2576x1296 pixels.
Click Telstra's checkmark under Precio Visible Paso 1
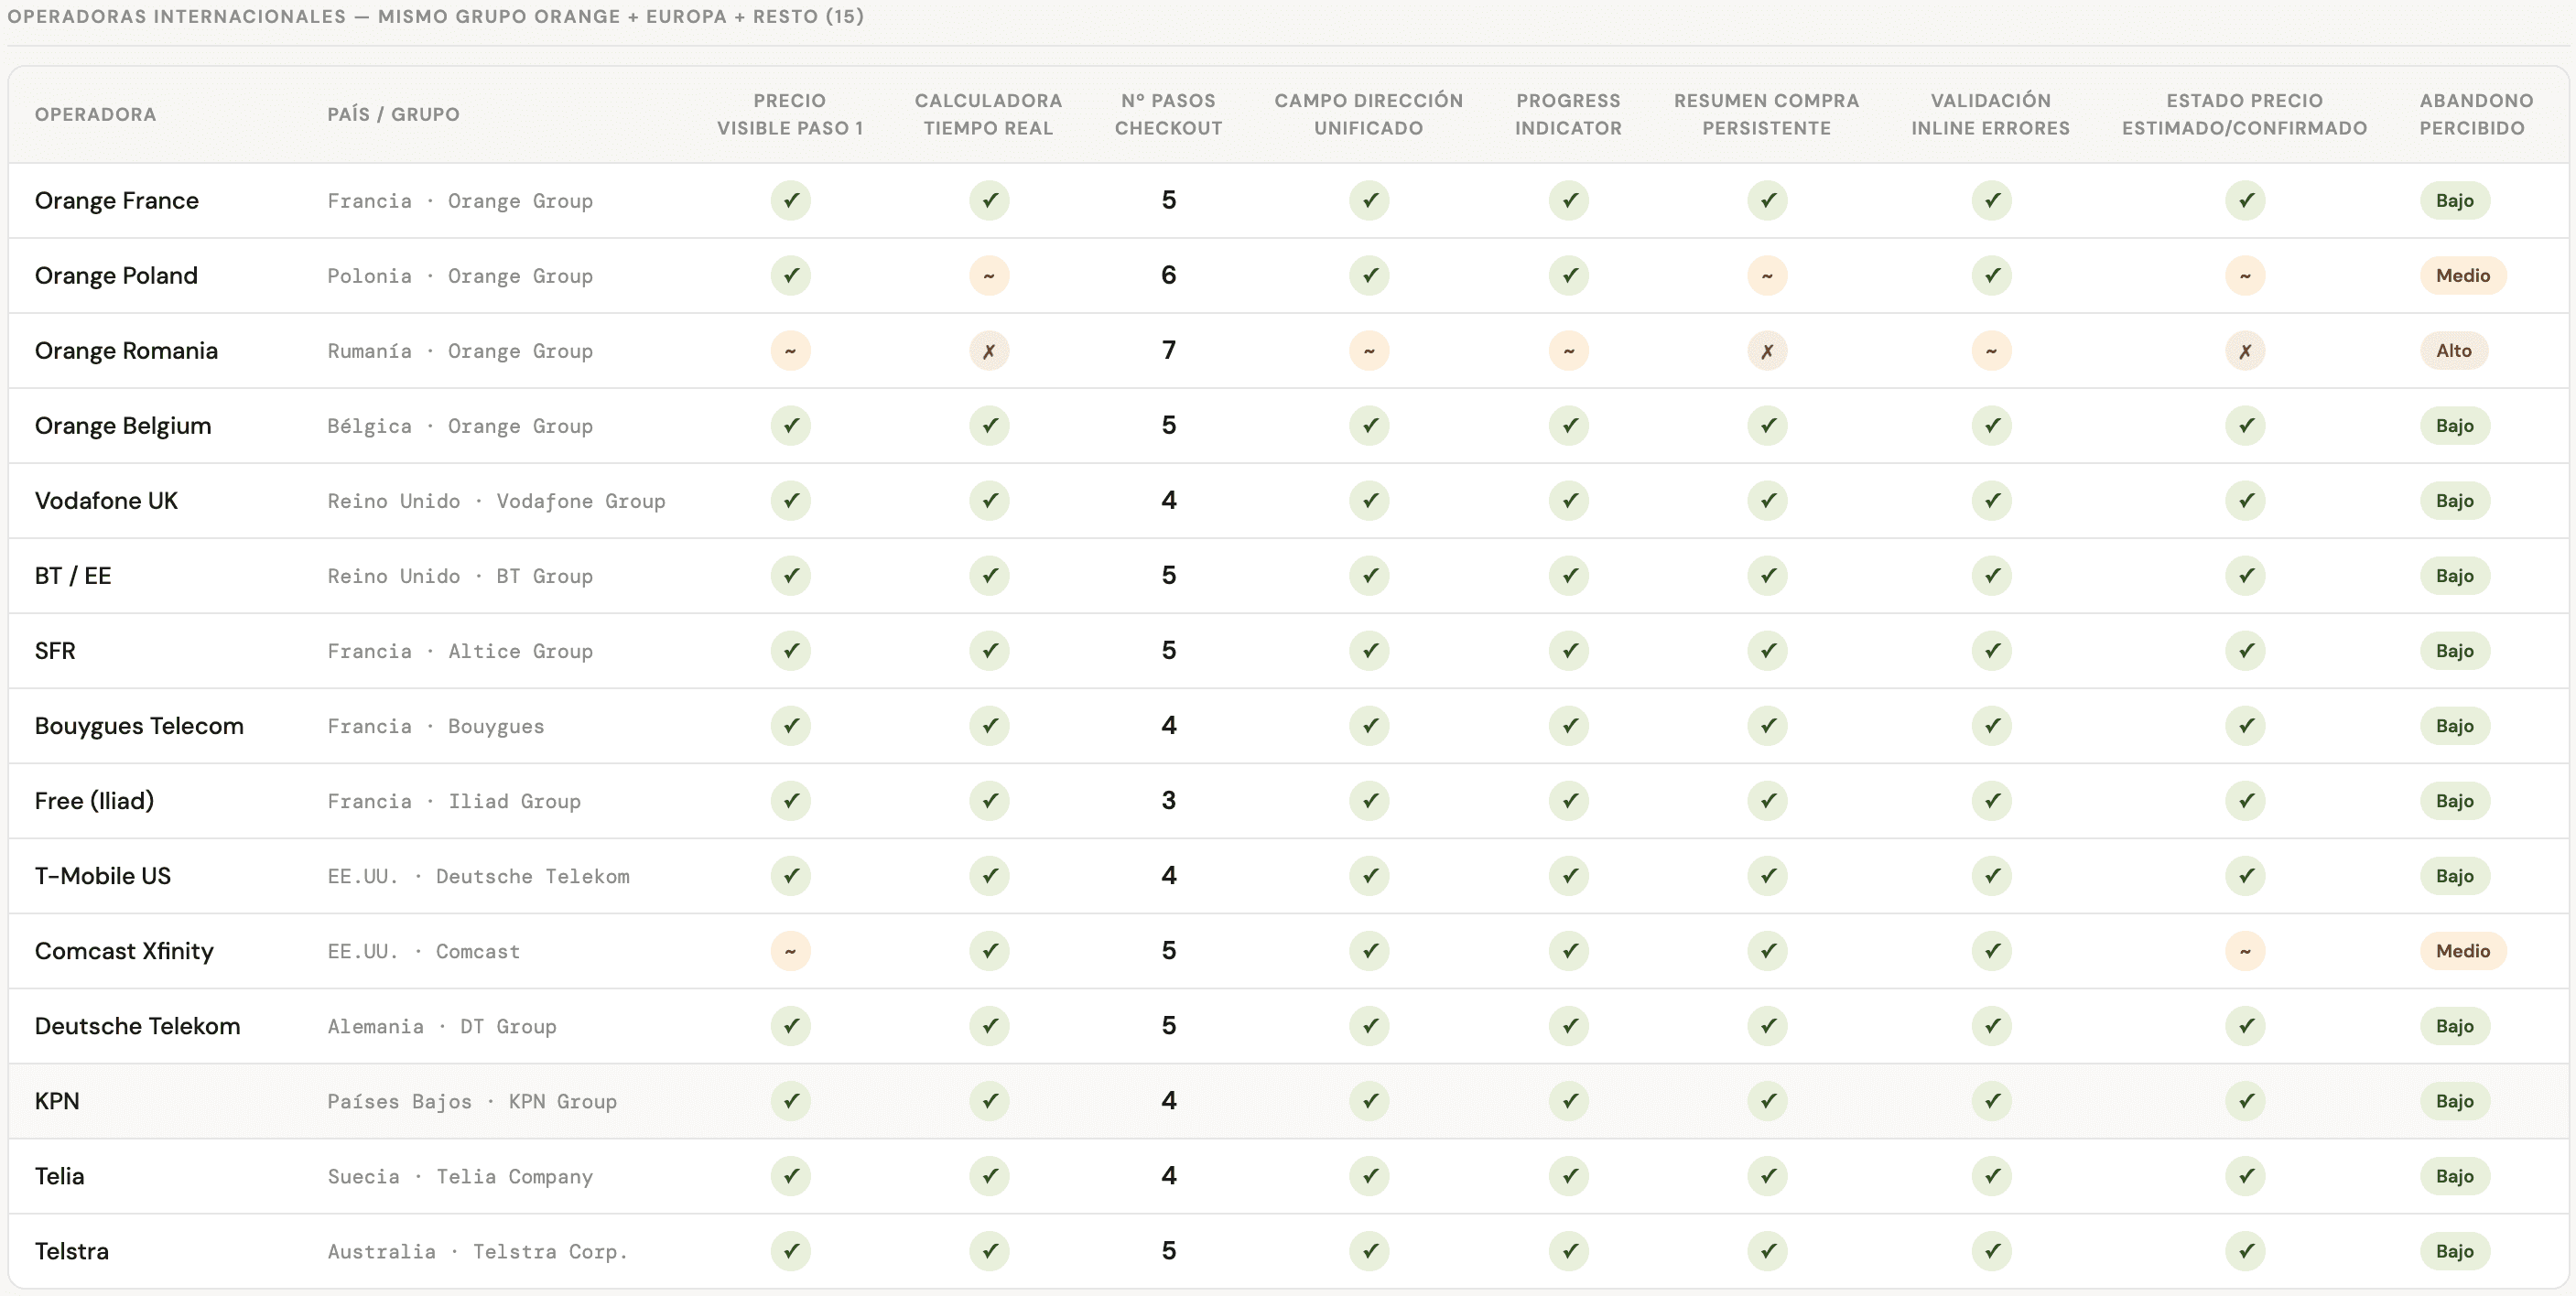(x=790, y=1250)
